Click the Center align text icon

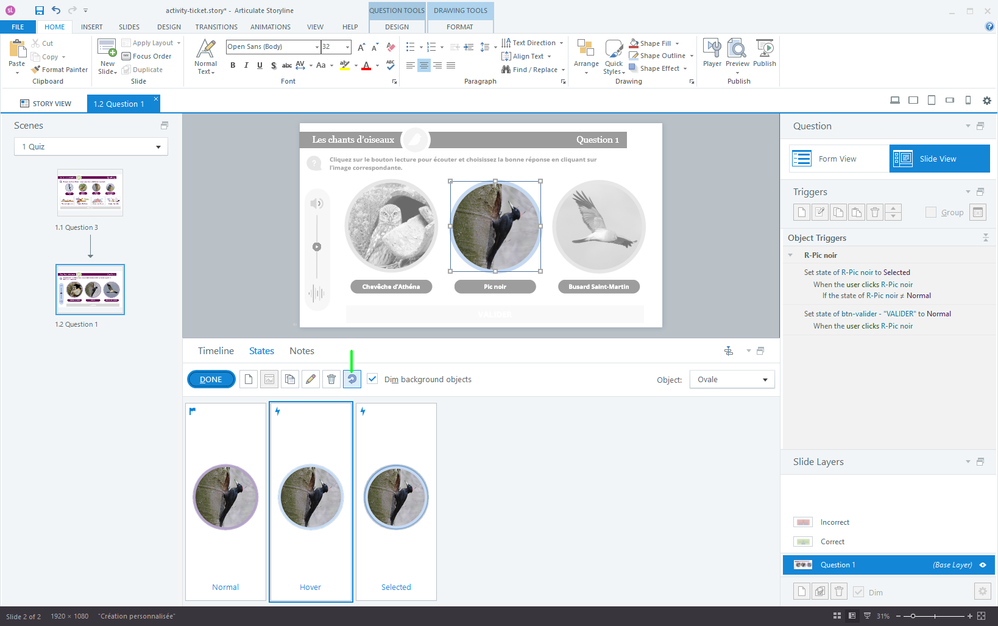click(424, 66)
